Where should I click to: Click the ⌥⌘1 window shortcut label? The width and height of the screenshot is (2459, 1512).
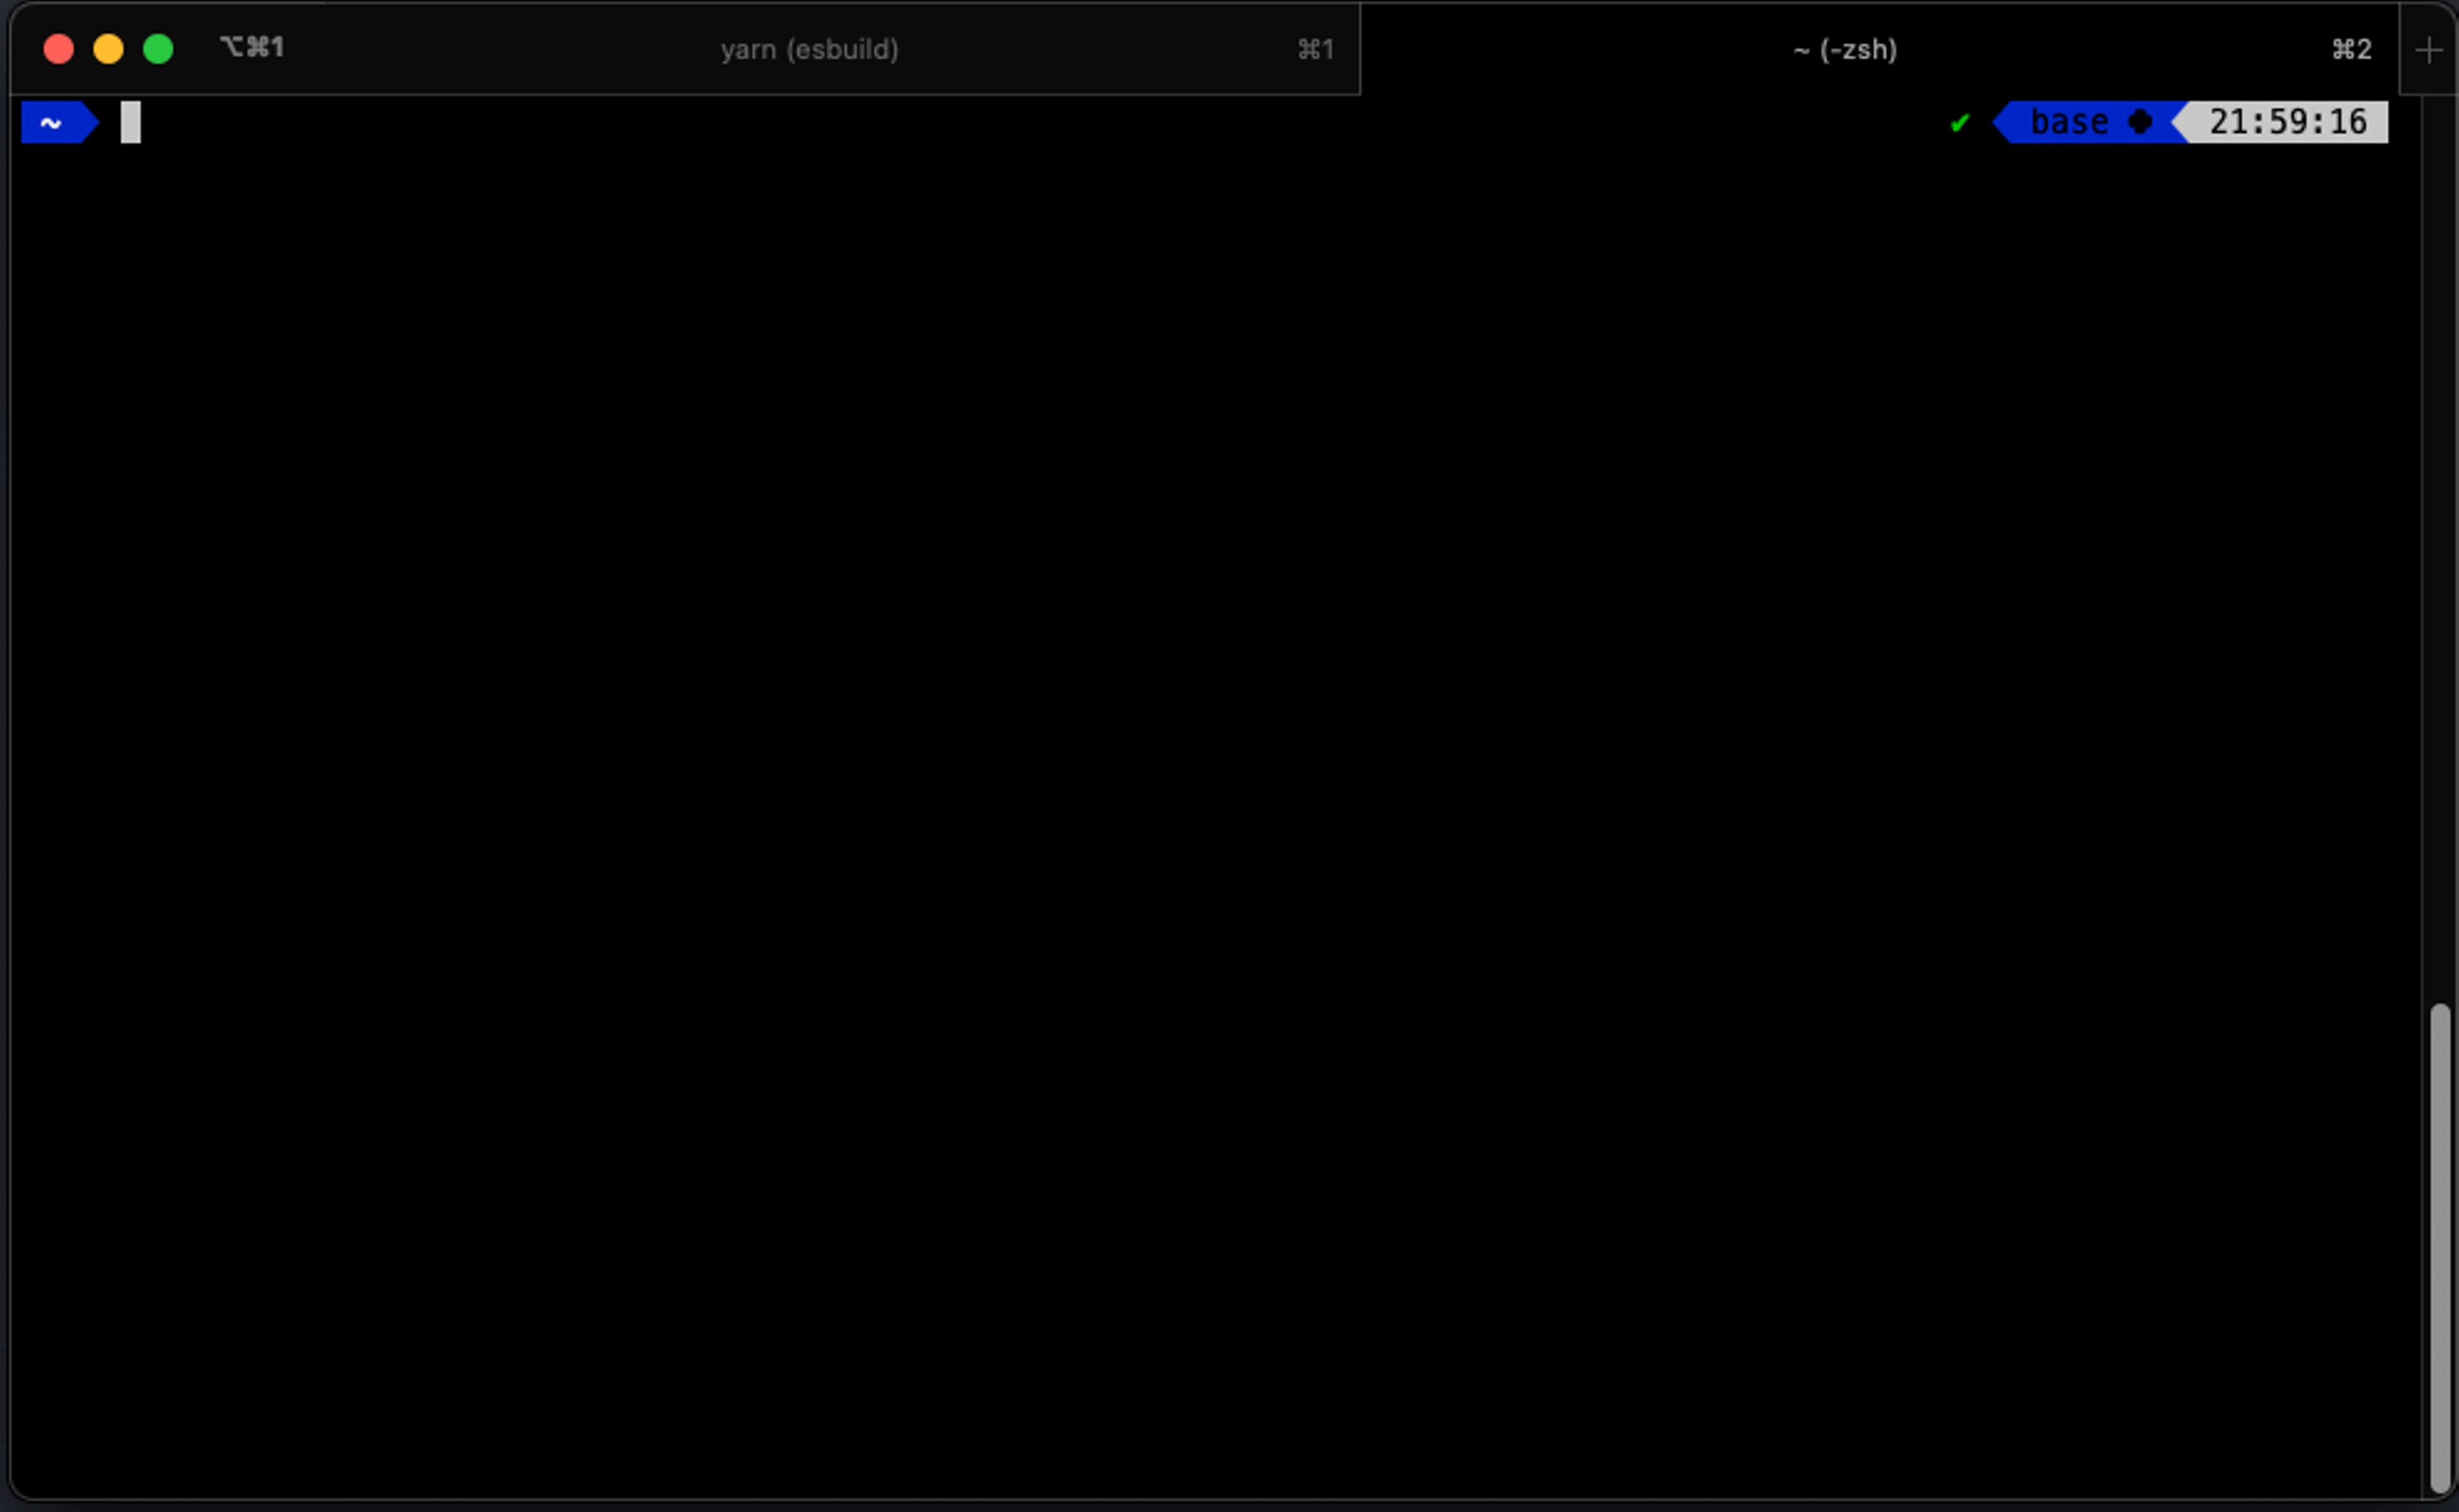click(252, 47)
